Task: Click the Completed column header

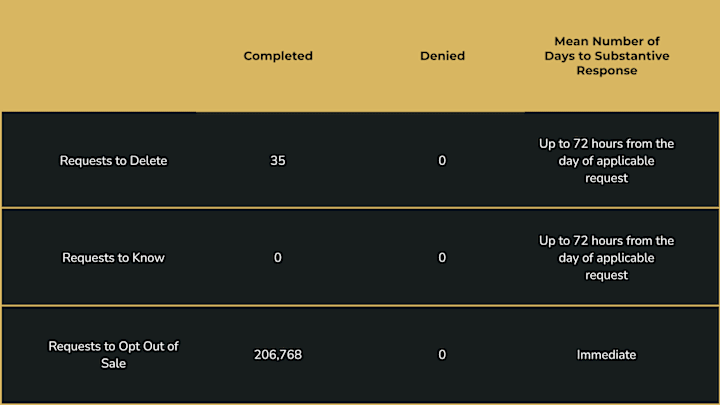Action: pyautogui.click(x=278, y=56)
